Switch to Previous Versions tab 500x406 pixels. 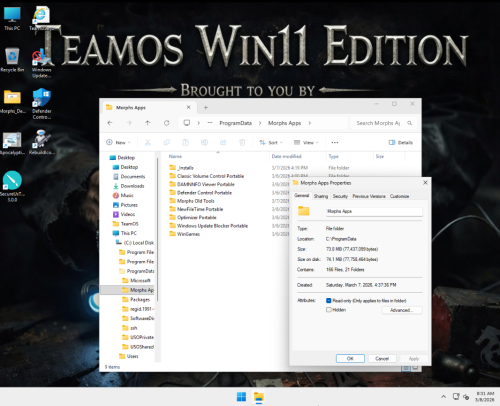[369, 196]
